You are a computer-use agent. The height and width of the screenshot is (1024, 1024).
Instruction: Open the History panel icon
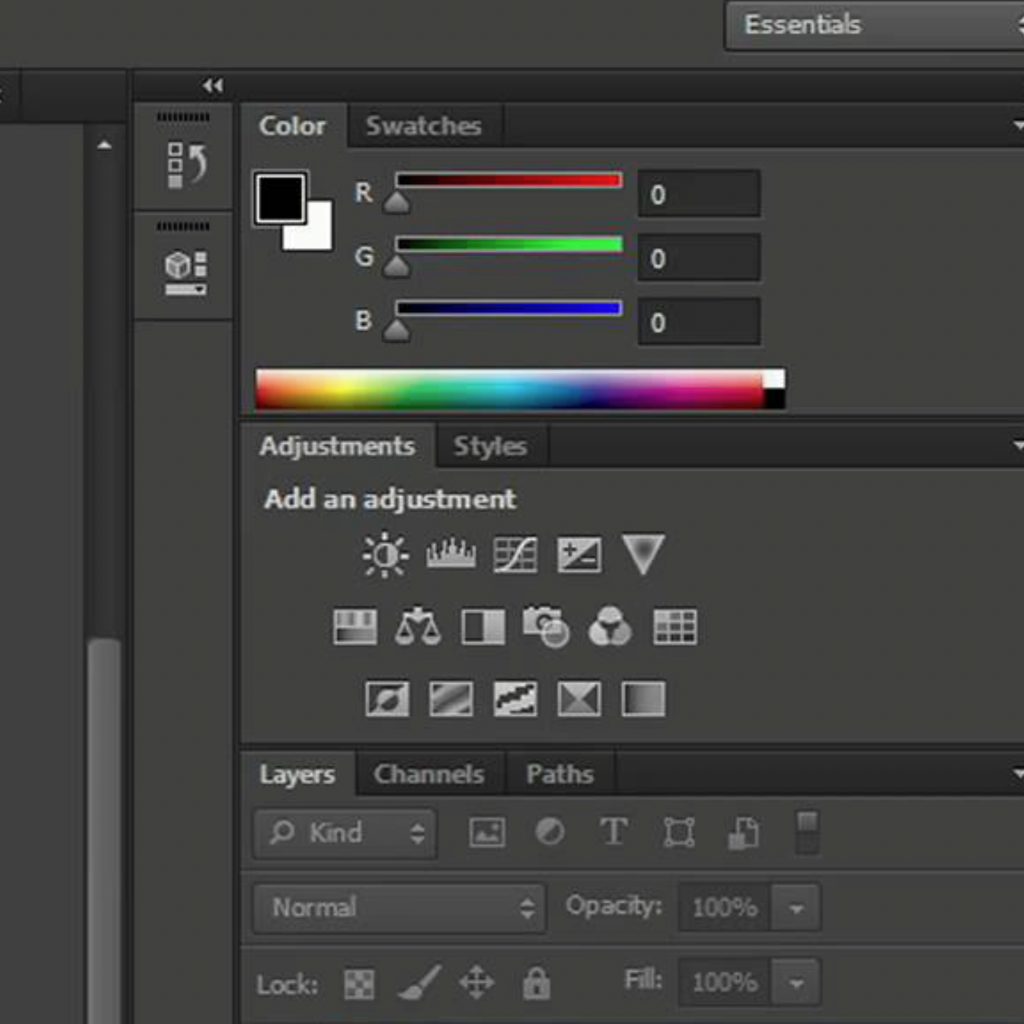coord(186,164)
